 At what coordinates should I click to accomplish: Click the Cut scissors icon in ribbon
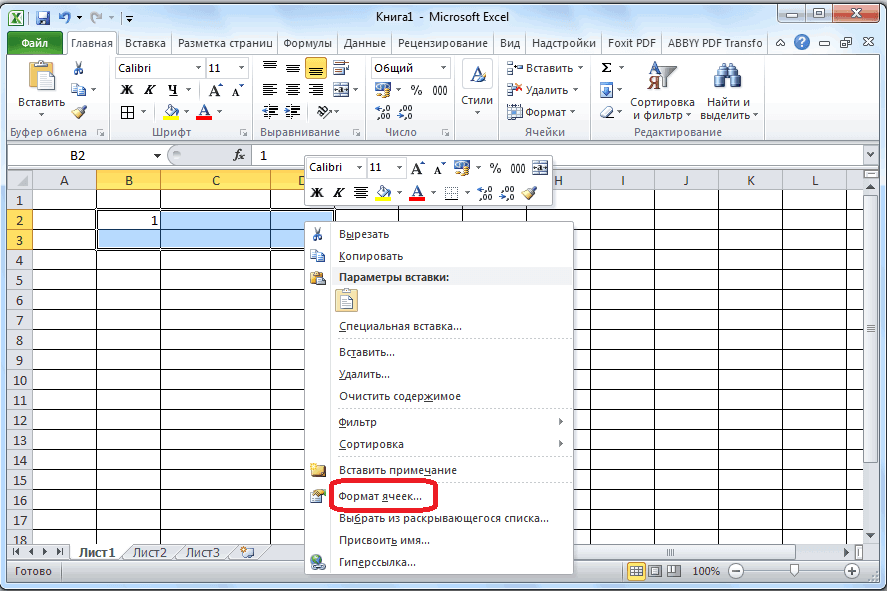click(79, 68)
